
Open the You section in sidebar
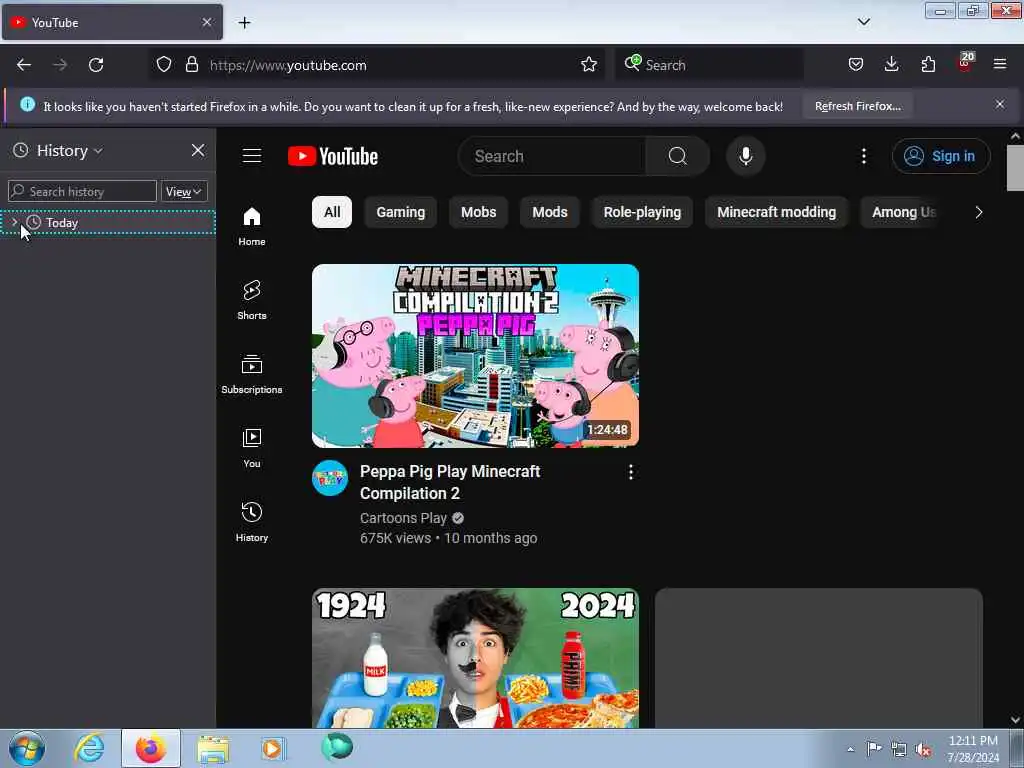point(252,449)
